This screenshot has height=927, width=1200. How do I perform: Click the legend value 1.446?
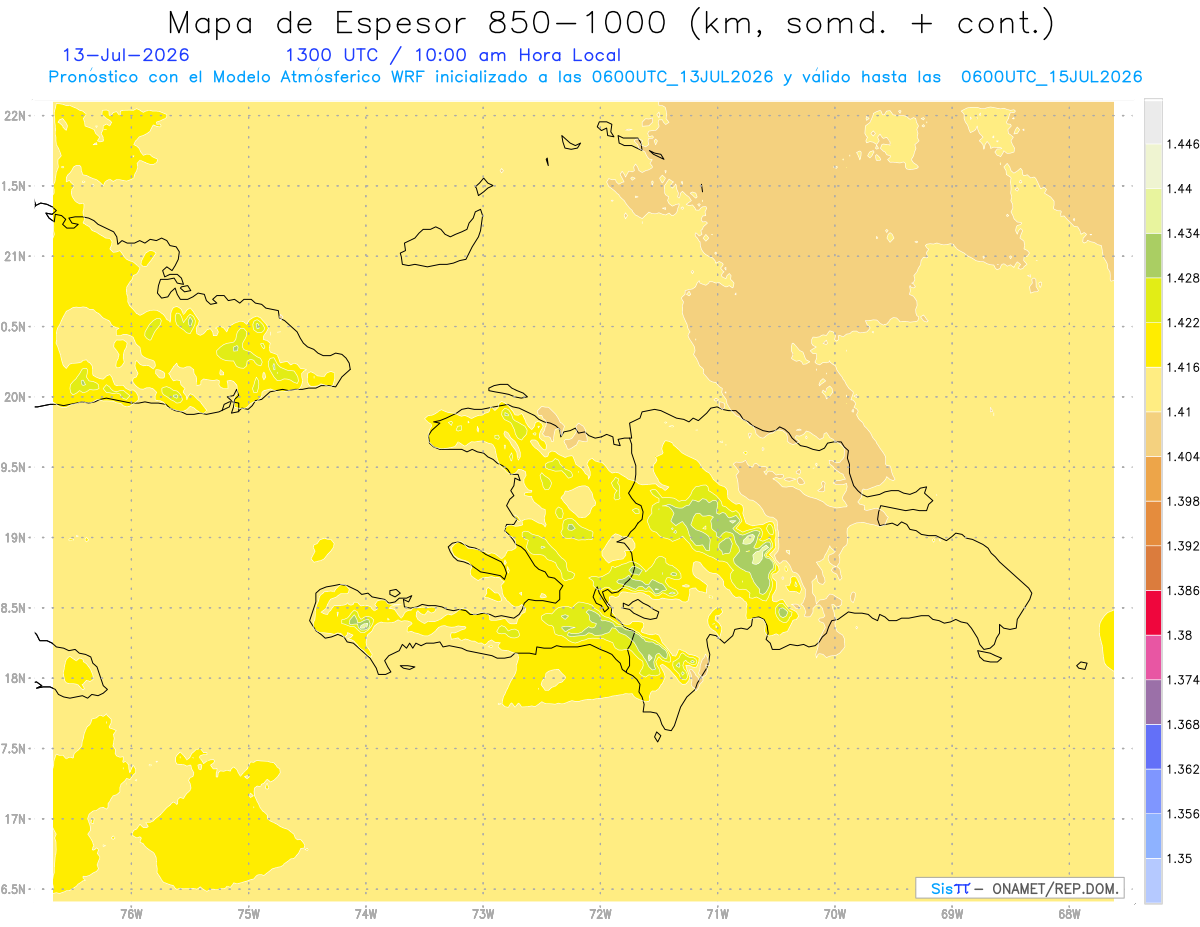coord(1183,144)
